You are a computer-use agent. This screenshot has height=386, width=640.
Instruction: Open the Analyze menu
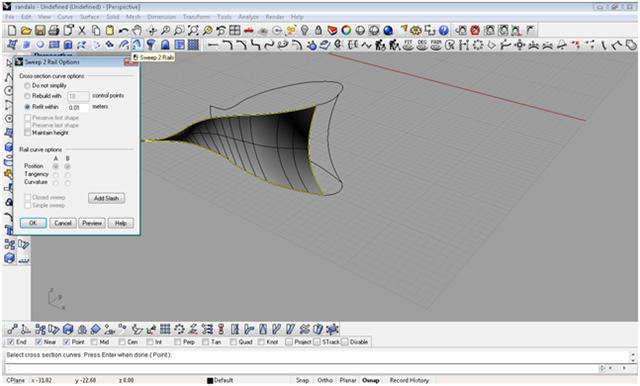[249, 17]
